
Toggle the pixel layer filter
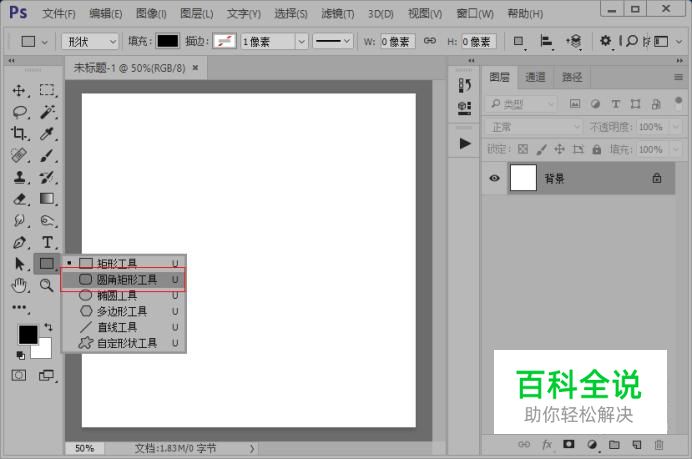(x=575, y=104)
